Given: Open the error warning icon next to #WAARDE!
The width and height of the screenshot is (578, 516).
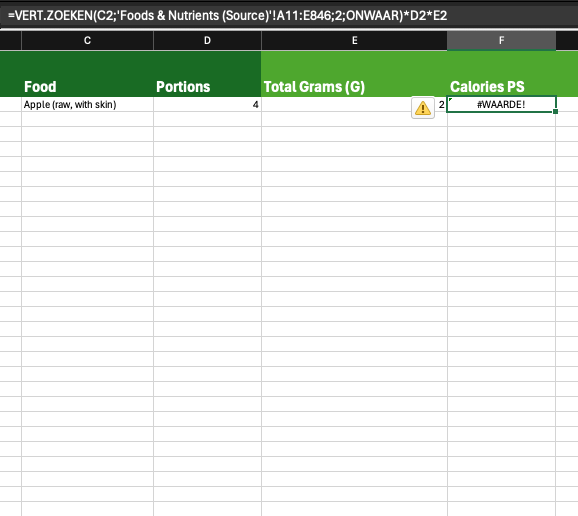Looking at the screenshot, I should click(423, 108).
